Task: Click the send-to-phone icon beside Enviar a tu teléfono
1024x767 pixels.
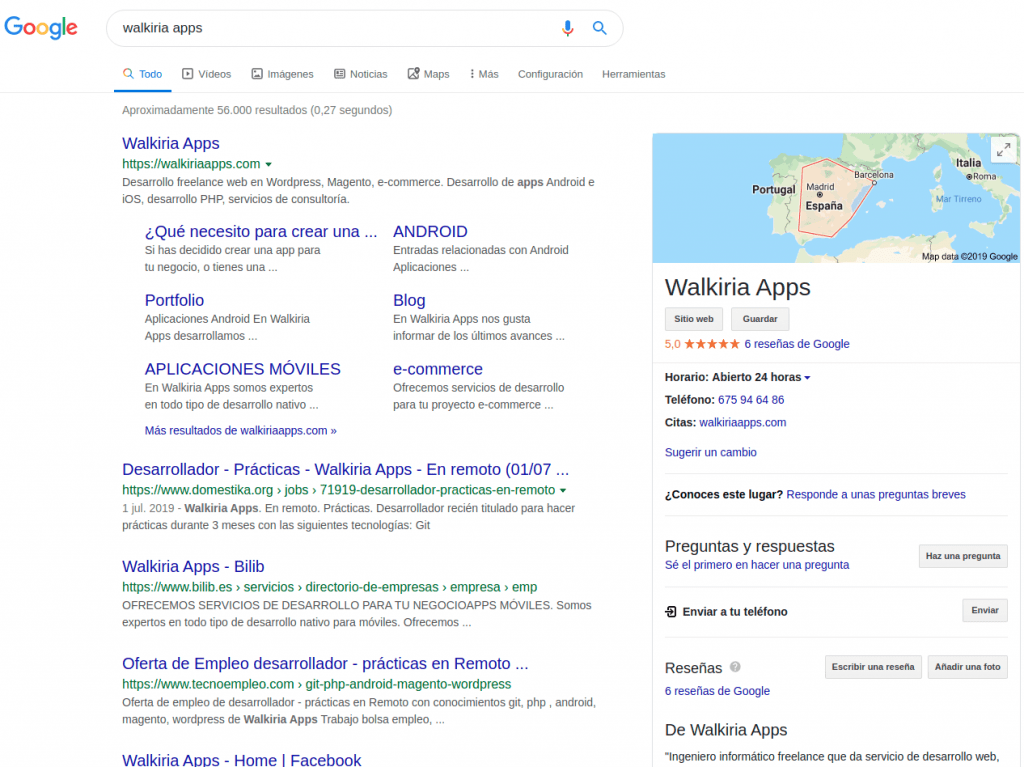Action: 671,612
